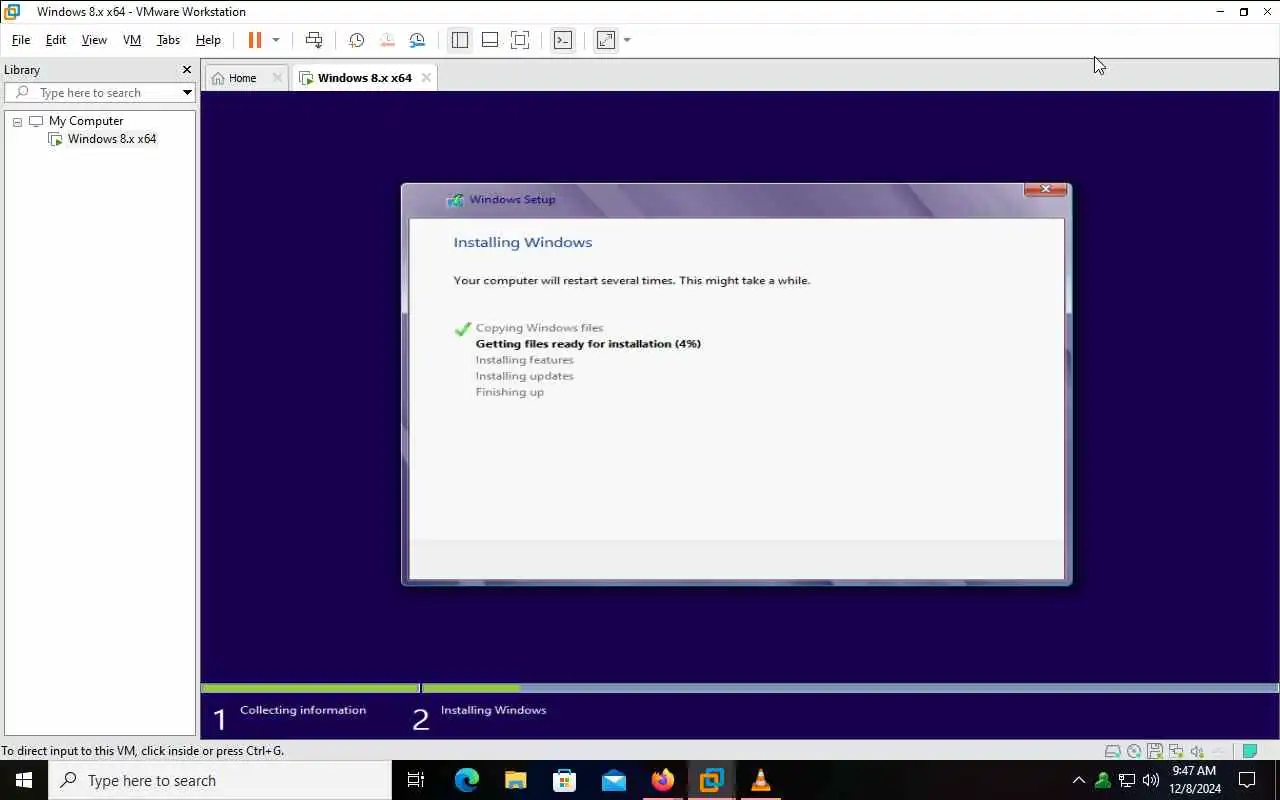1280x800 pixels.
Task: Send Ctrl+Alt+Del to the virtual machine
Action: 314,40
